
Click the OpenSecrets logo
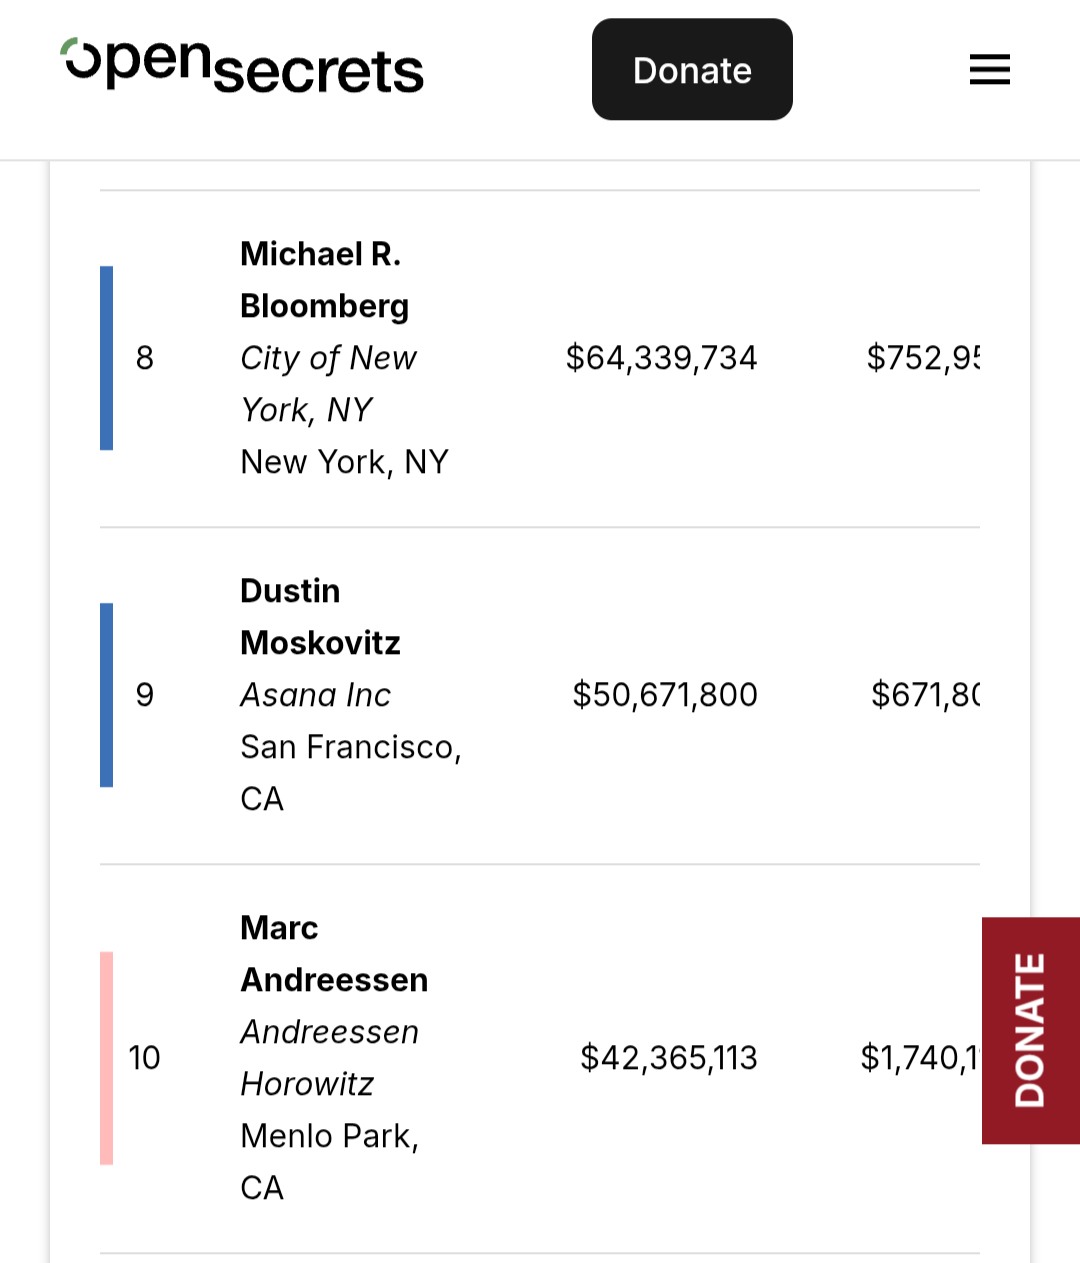tap(243, 67)
